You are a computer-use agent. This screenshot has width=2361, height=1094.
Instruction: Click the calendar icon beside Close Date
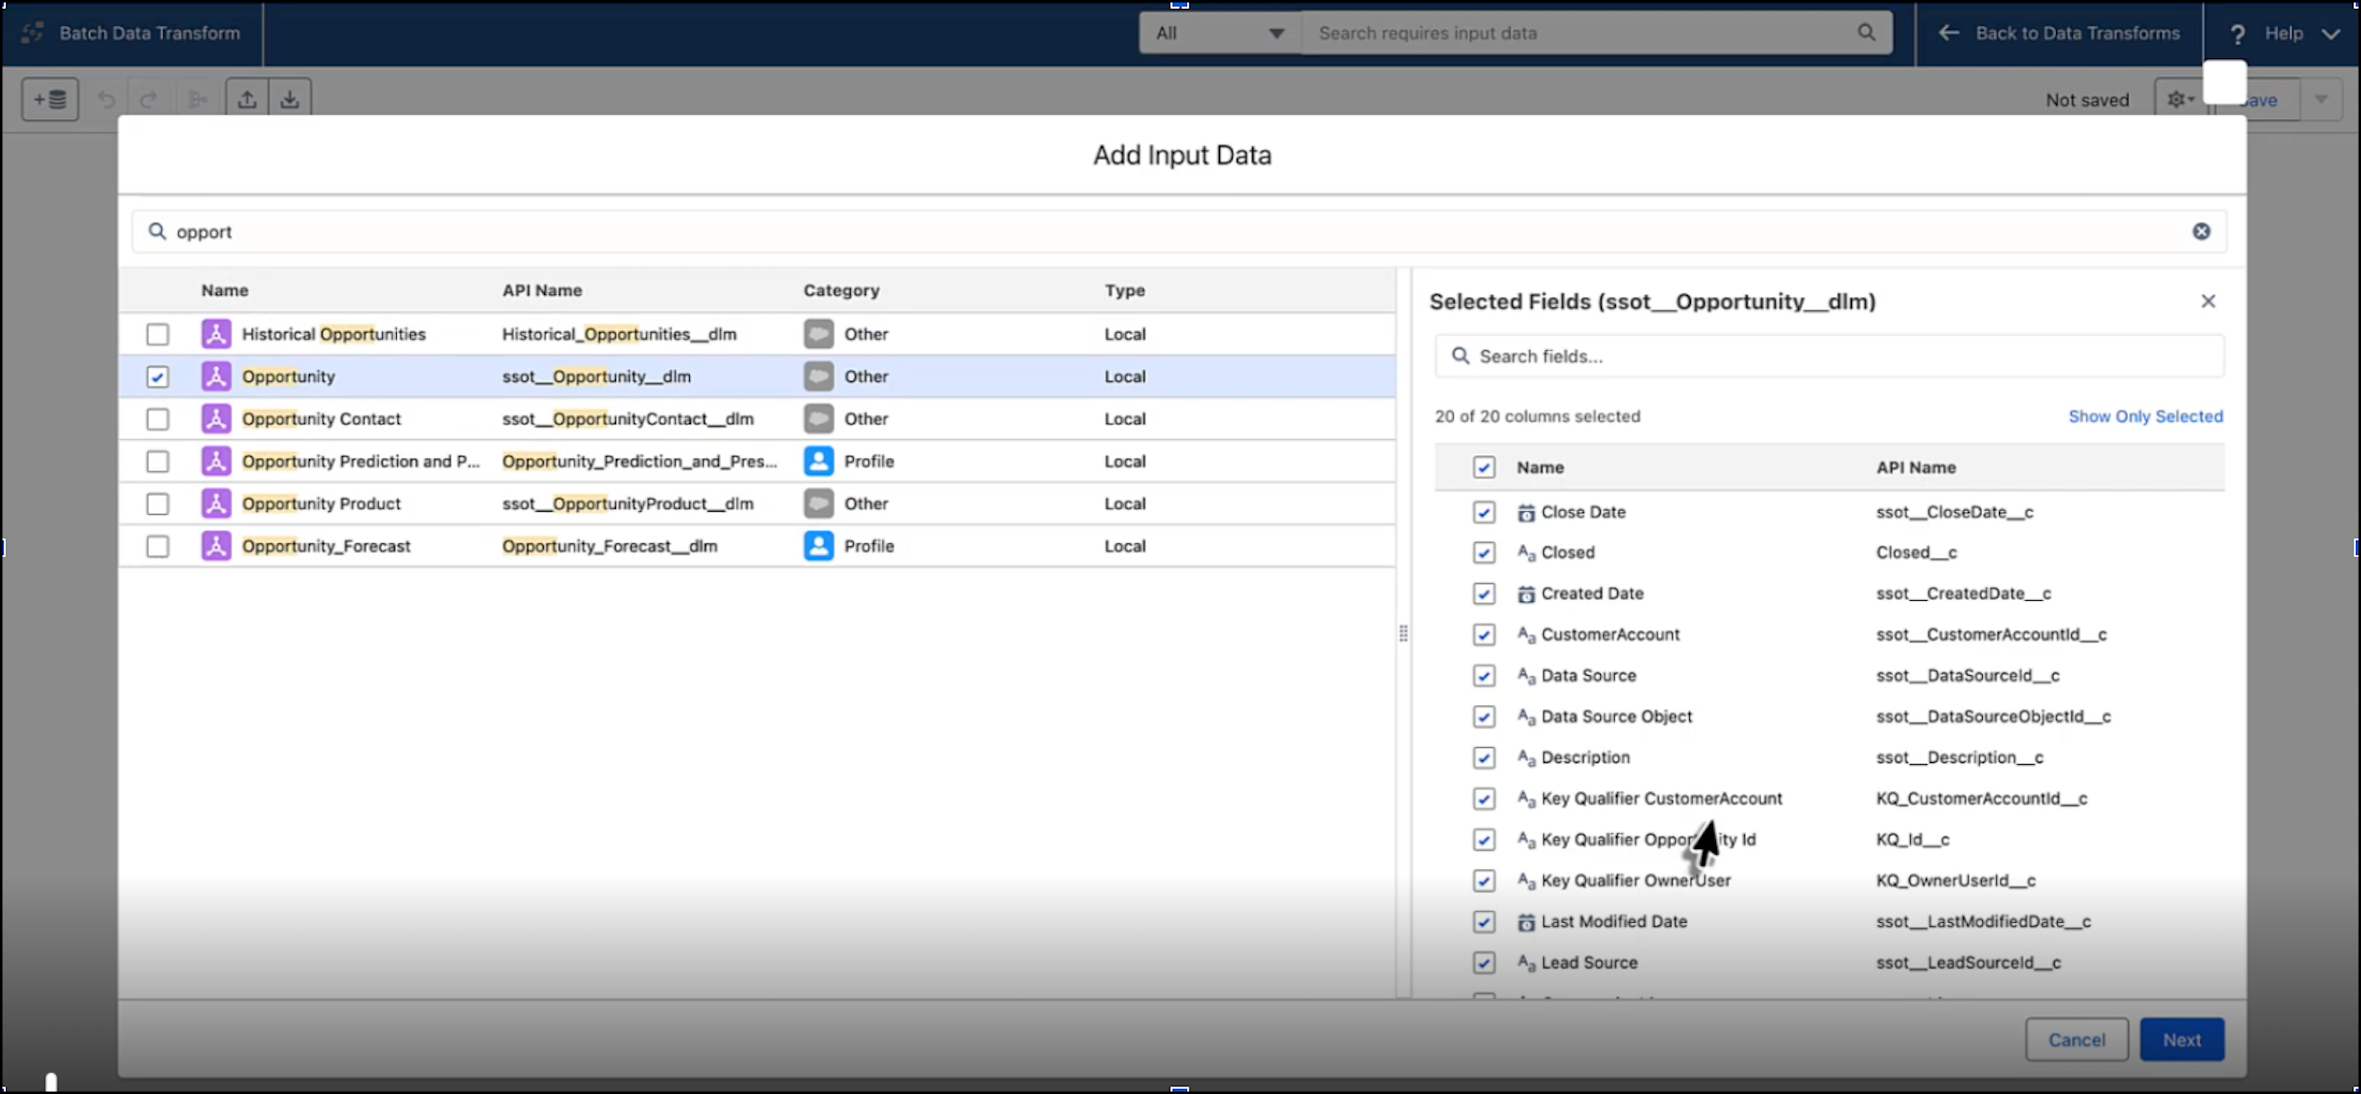coord(1526,512)
